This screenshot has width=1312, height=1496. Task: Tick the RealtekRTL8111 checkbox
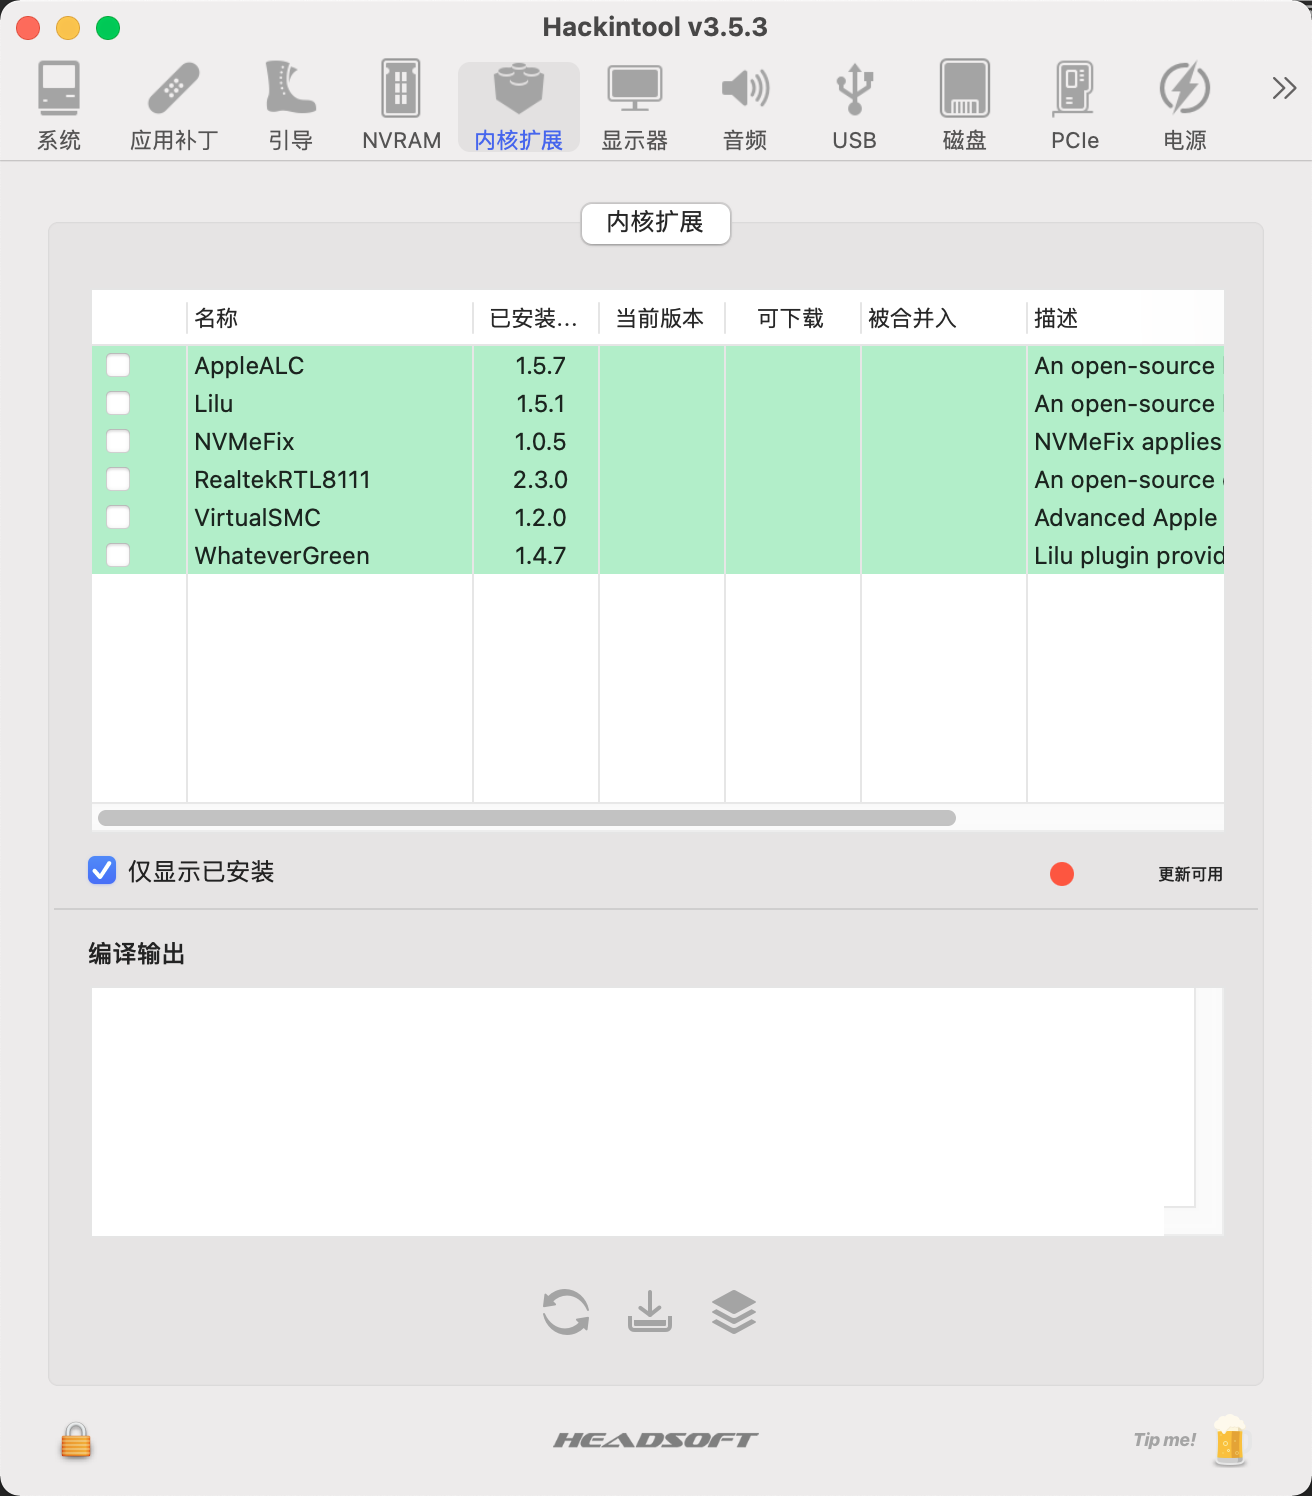pos(118,479)
